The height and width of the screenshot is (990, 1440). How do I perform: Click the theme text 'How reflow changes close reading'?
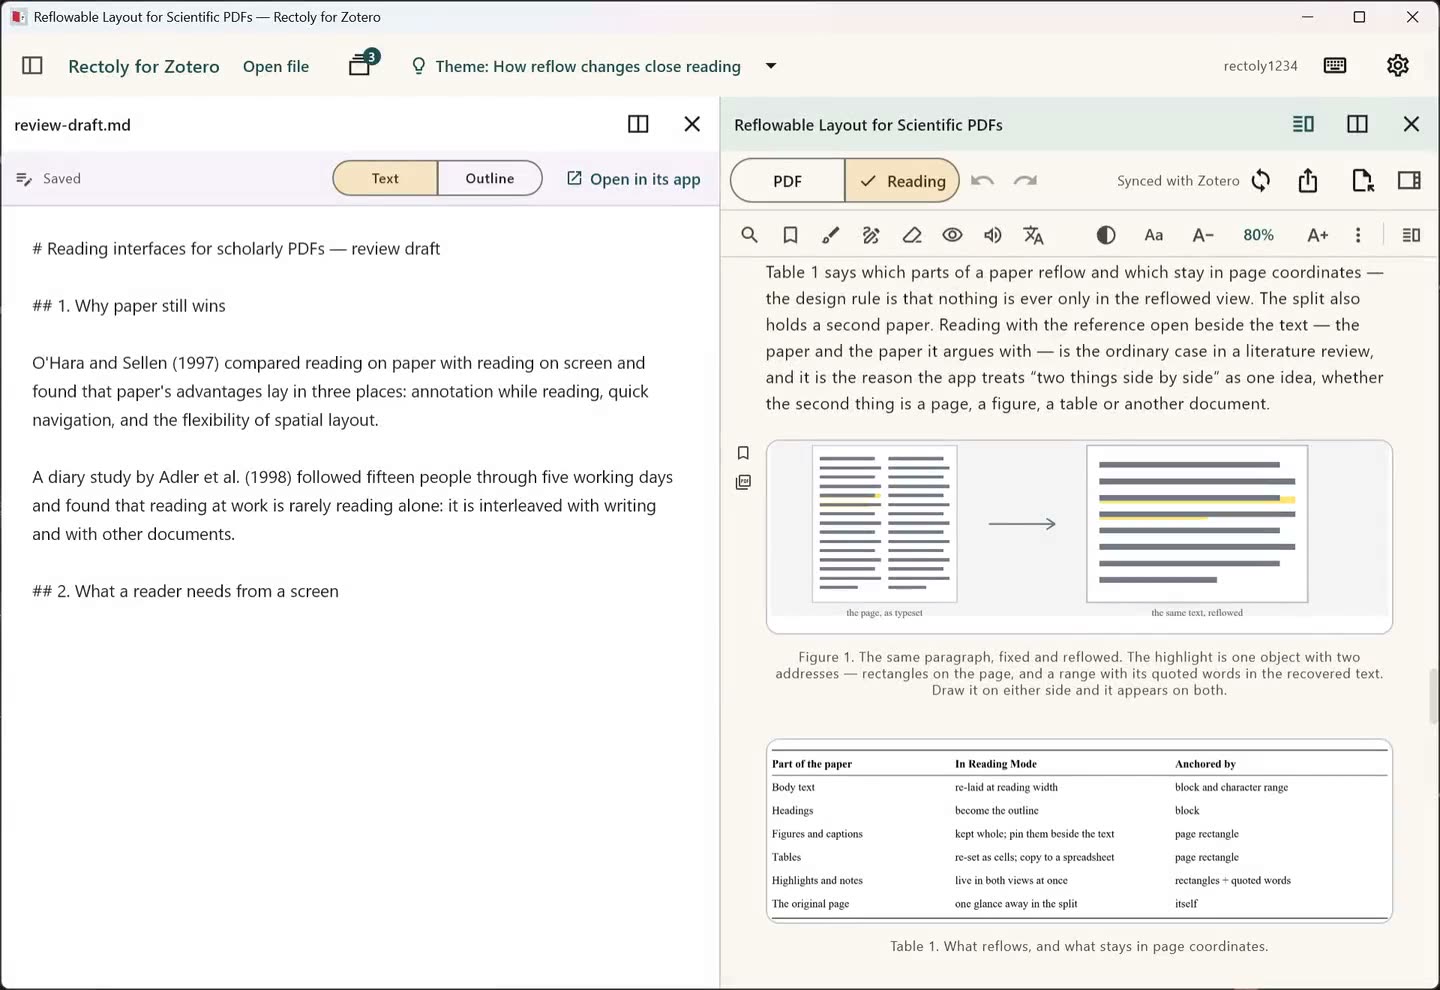tap(617, 66)
